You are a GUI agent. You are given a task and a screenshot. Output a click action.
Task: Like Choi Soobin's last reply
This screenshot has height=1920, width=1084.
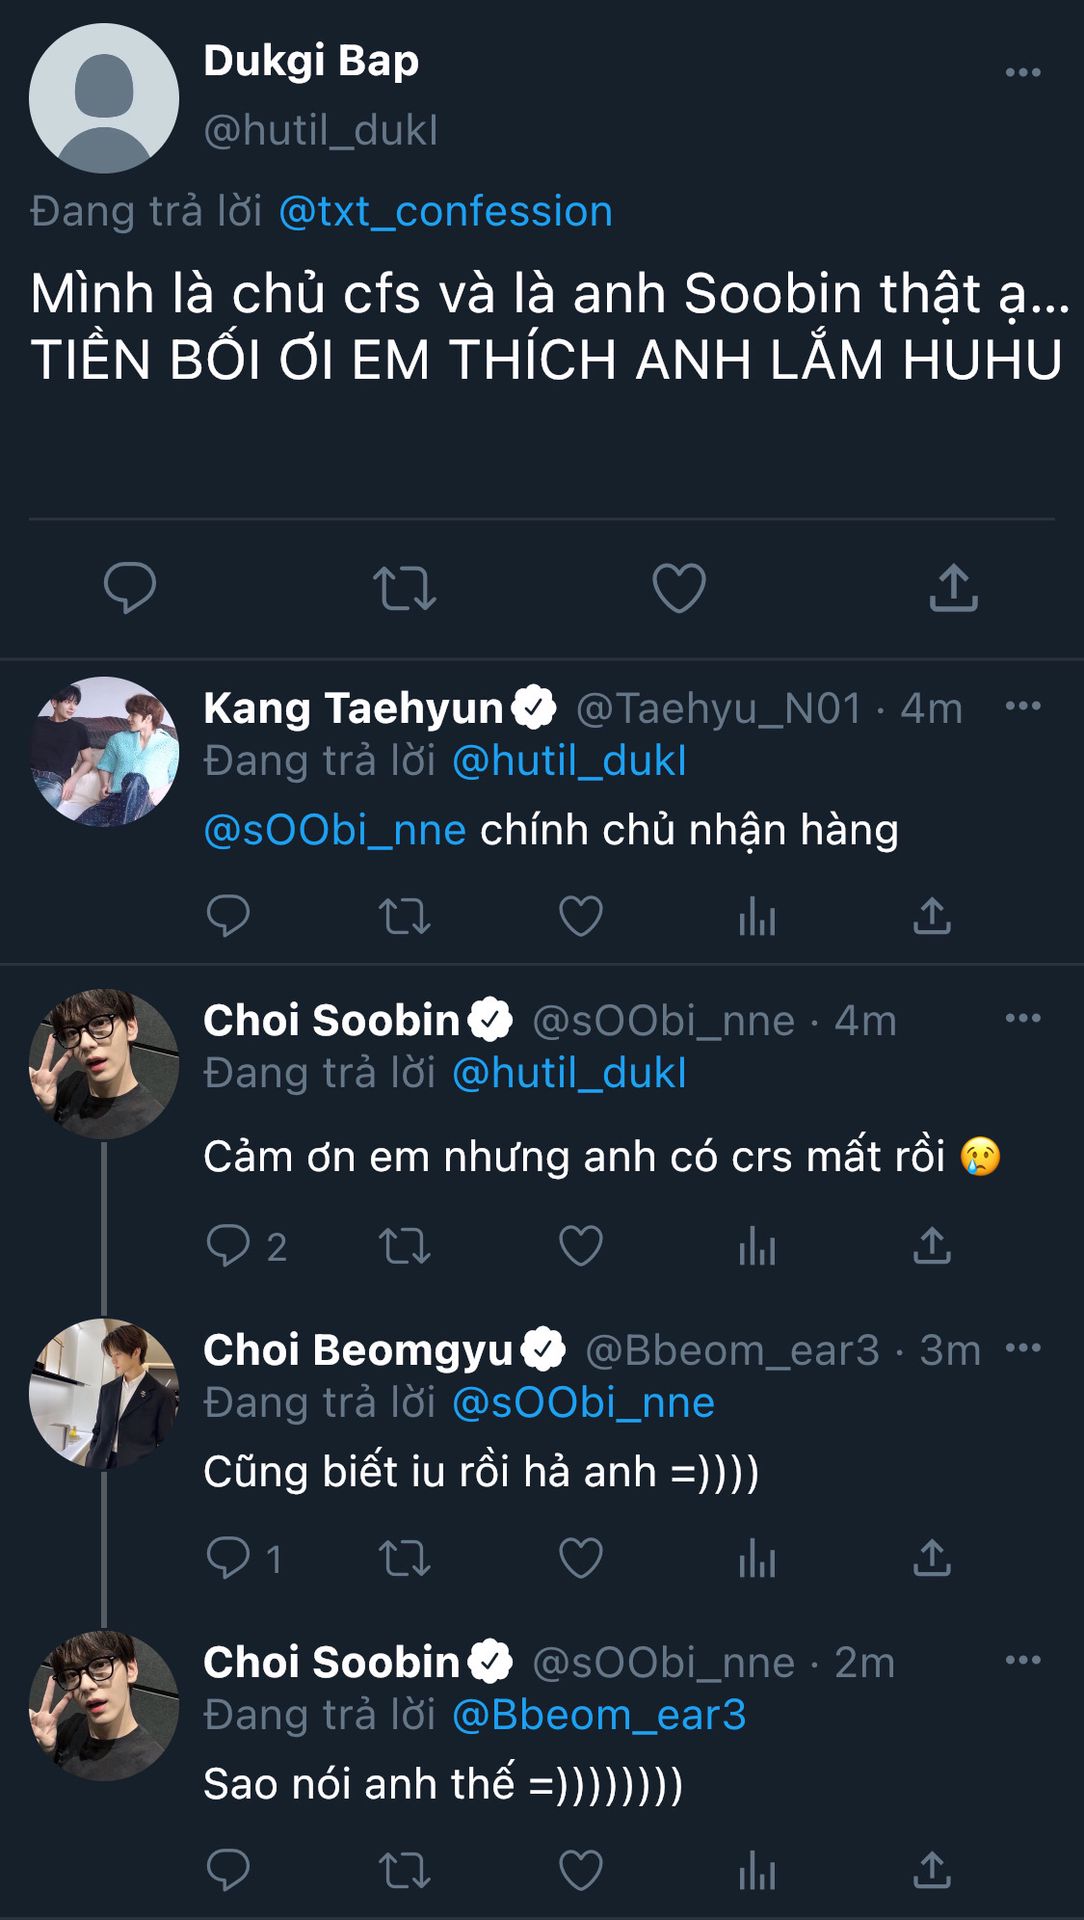click(580, 1870)
